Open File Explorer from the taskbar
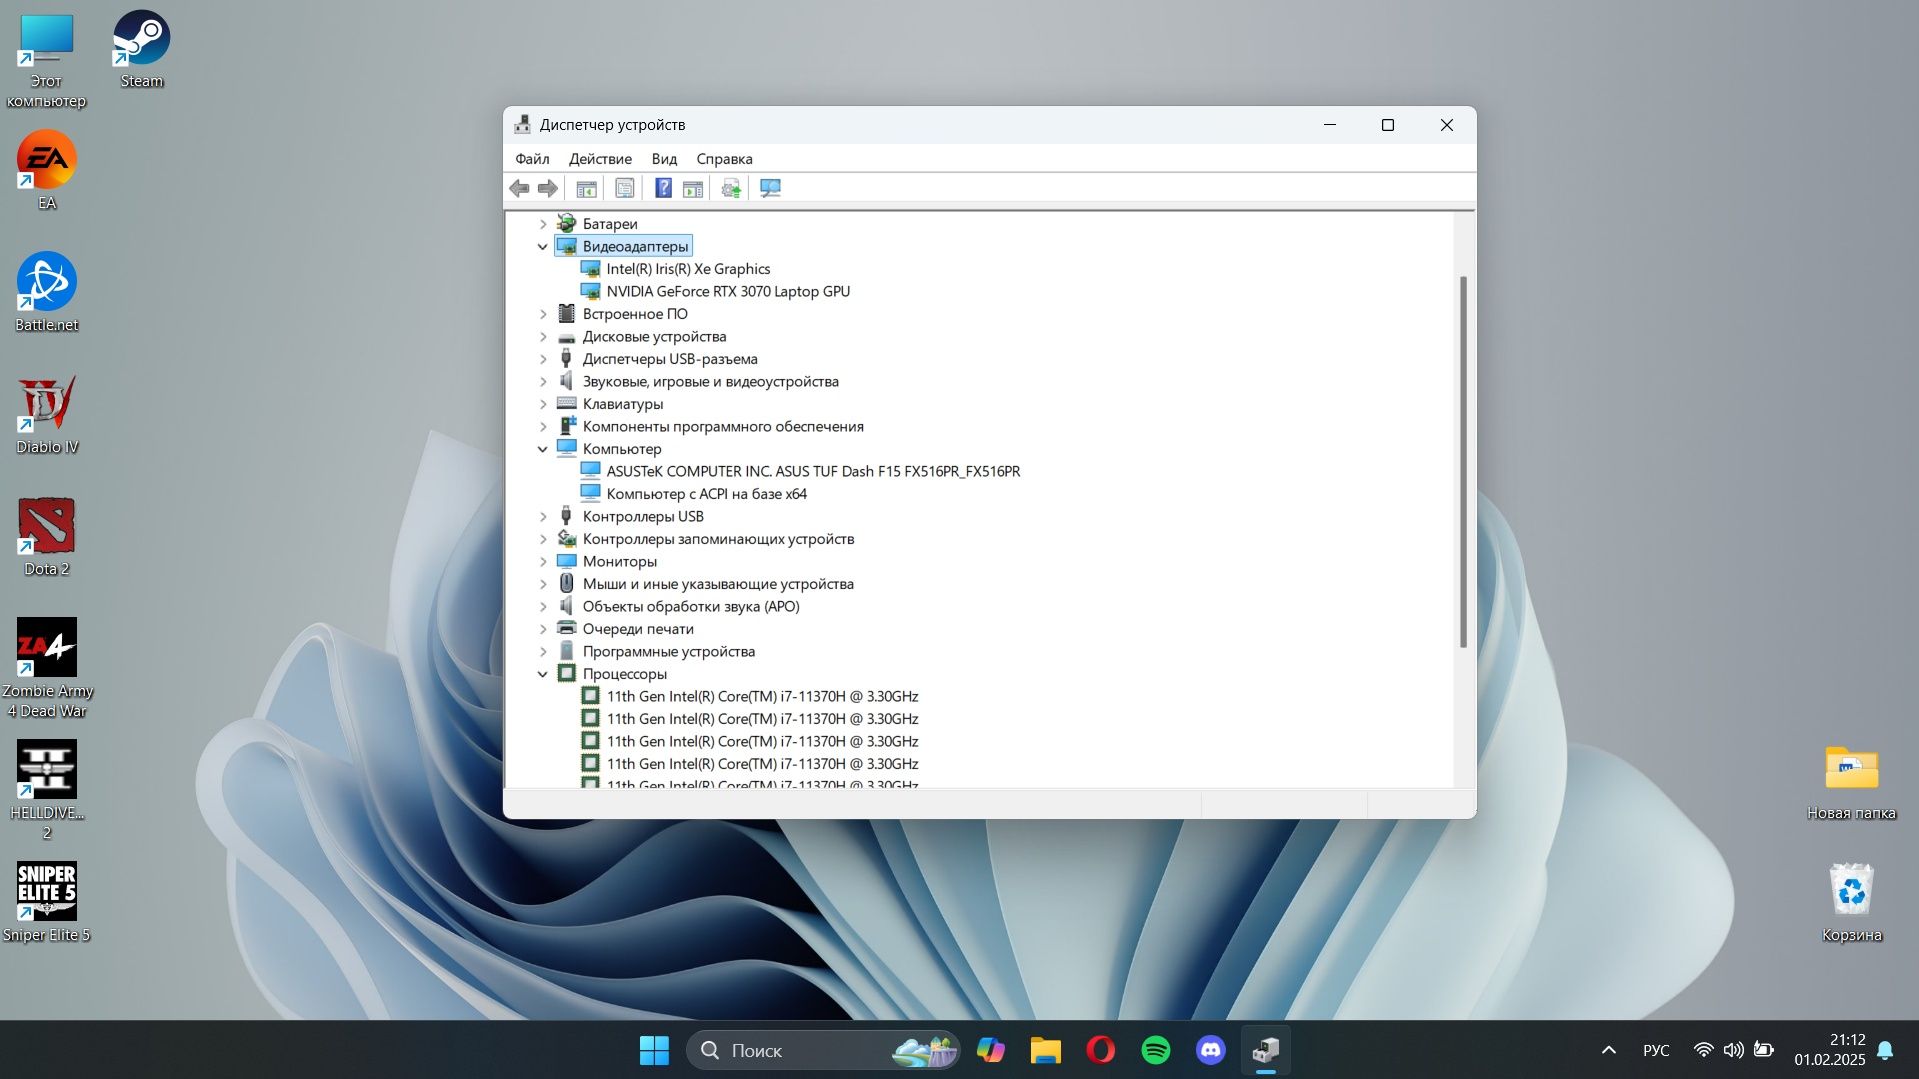Viewport: 1919px width, 1079px height. pos(1045,1050)
